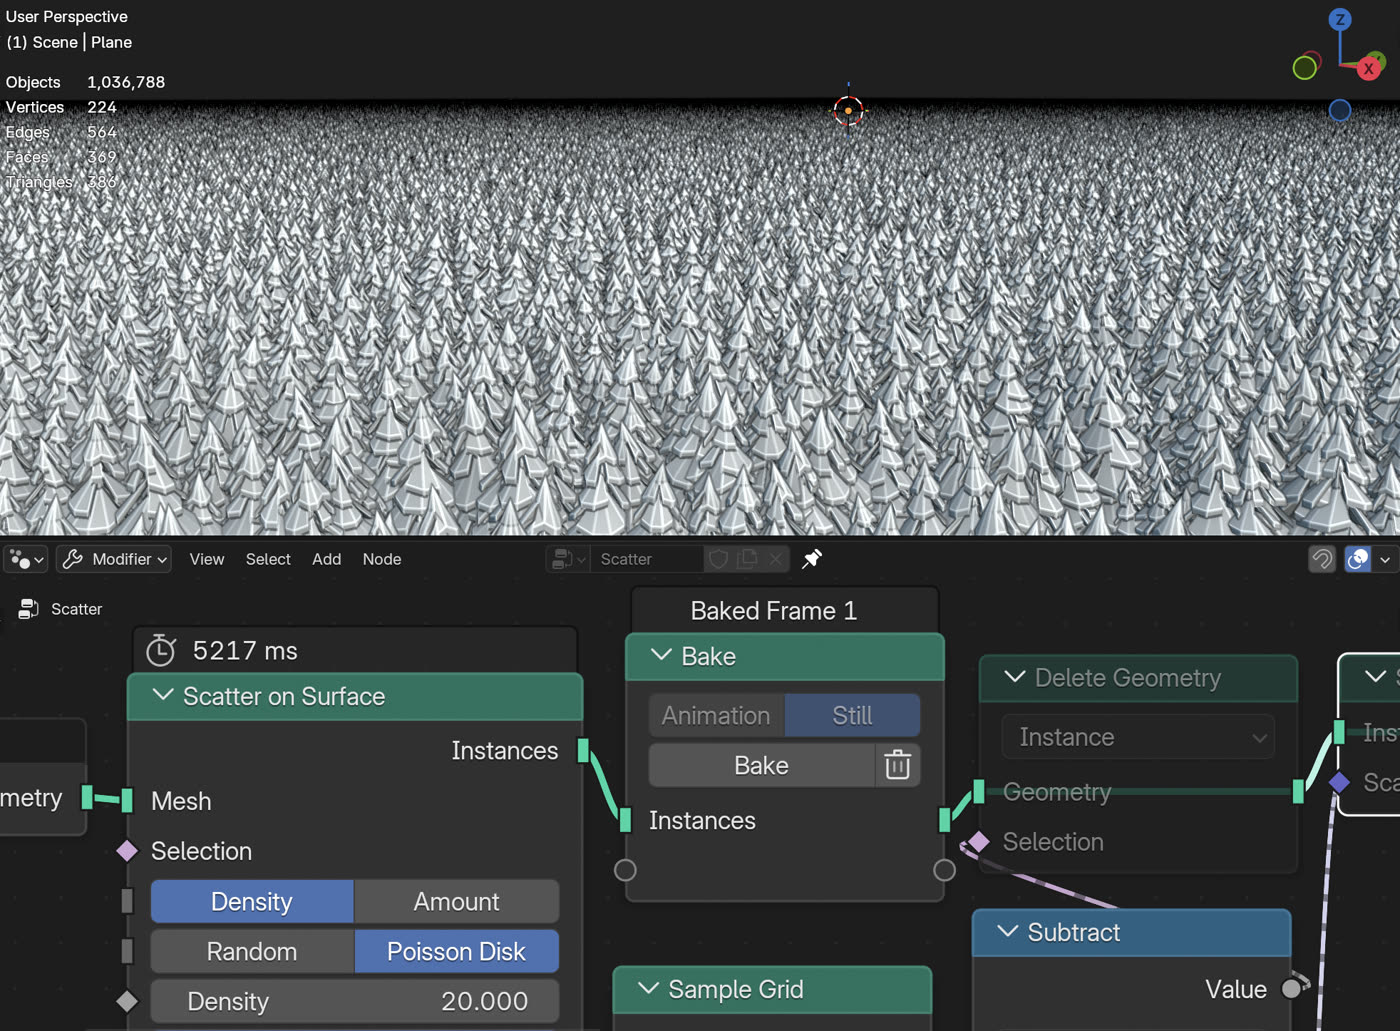This screenshot has height=1031, width=1400.
Task: Click the Scatter node group breadcrumb icon
Action: click(x=28, y=609)
